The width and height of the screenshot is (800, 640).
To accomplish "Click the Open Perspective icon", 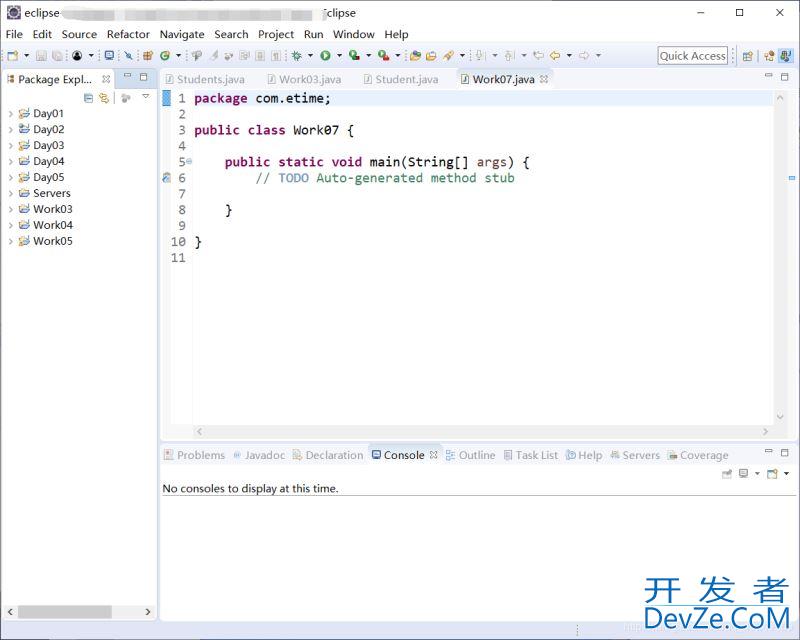I will (x=747, y=56).
